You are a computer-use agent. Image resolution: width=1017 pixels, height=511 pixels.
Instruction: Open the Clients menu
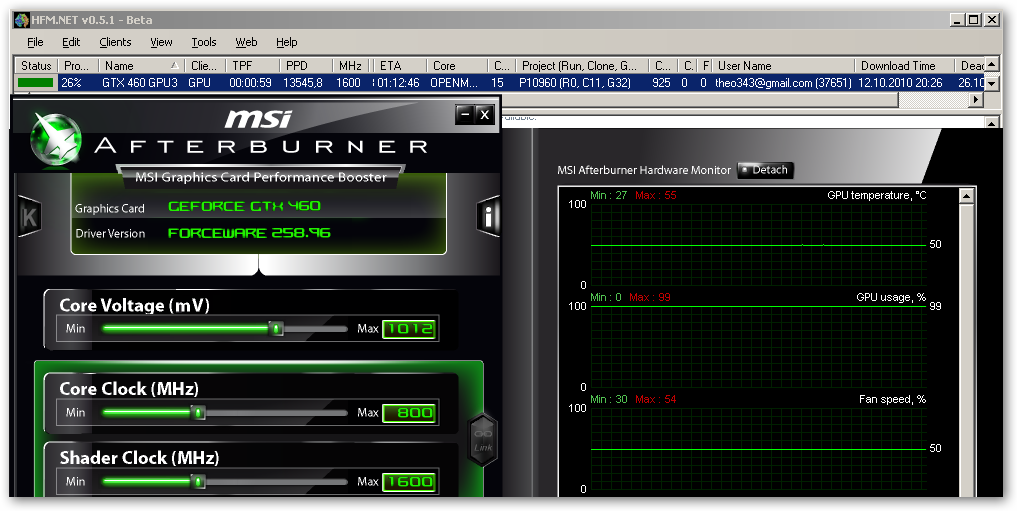click(115, 42)
